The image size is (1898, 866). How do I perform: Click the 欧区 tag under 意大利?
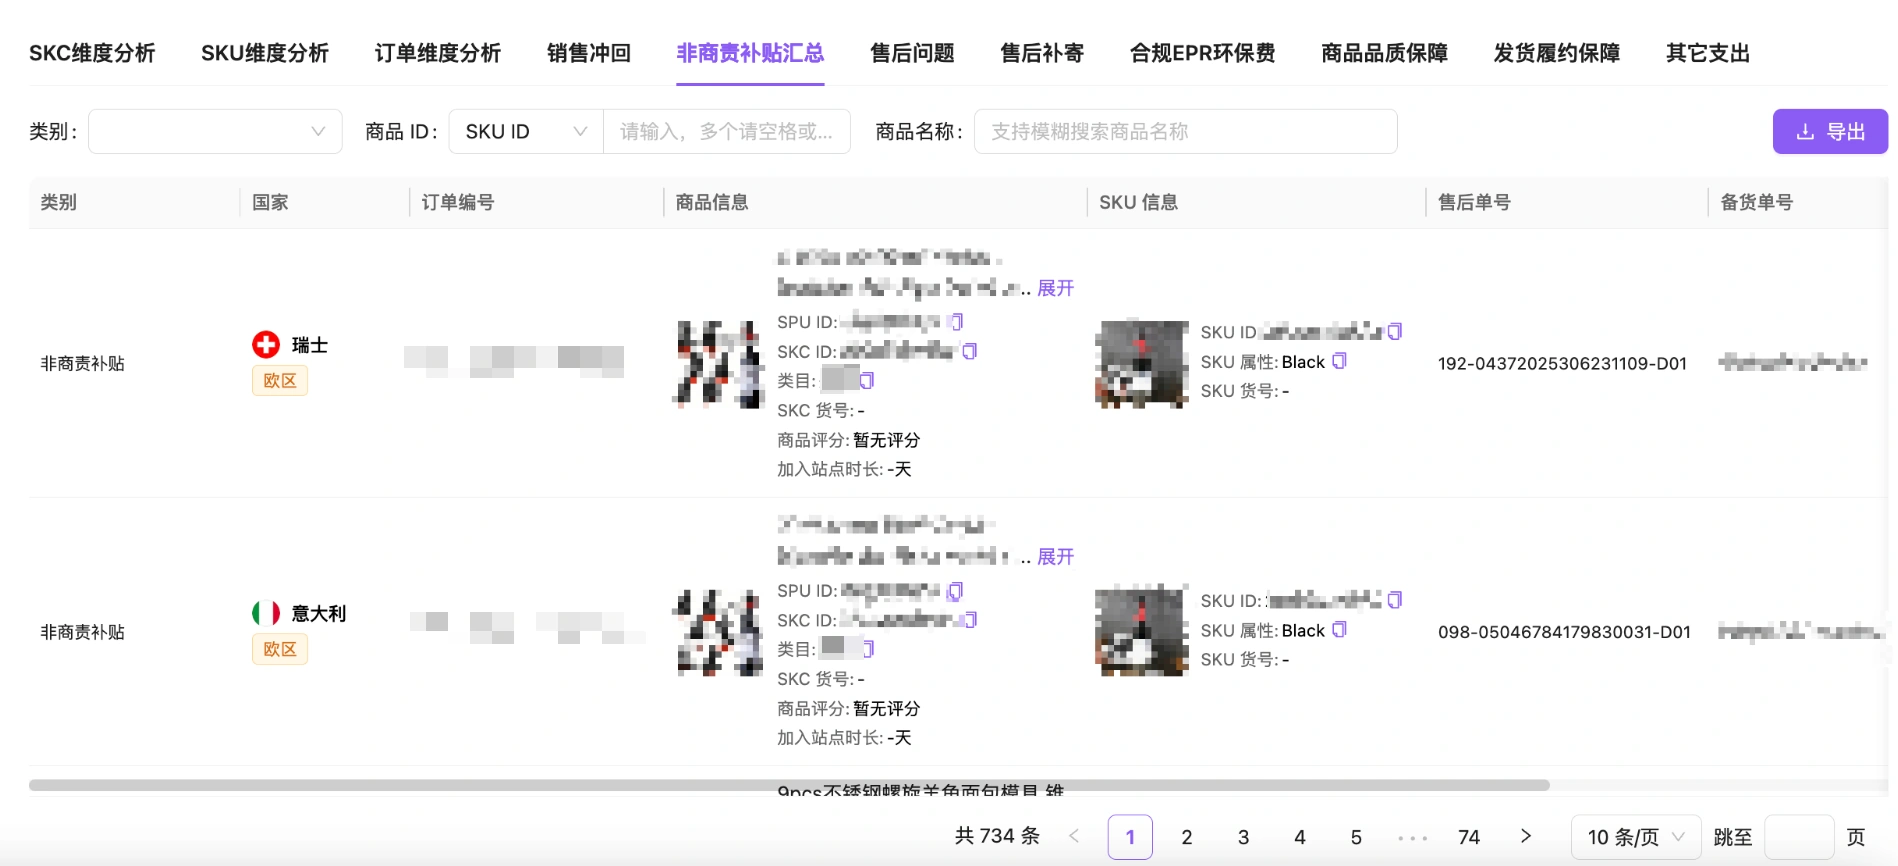280,649
